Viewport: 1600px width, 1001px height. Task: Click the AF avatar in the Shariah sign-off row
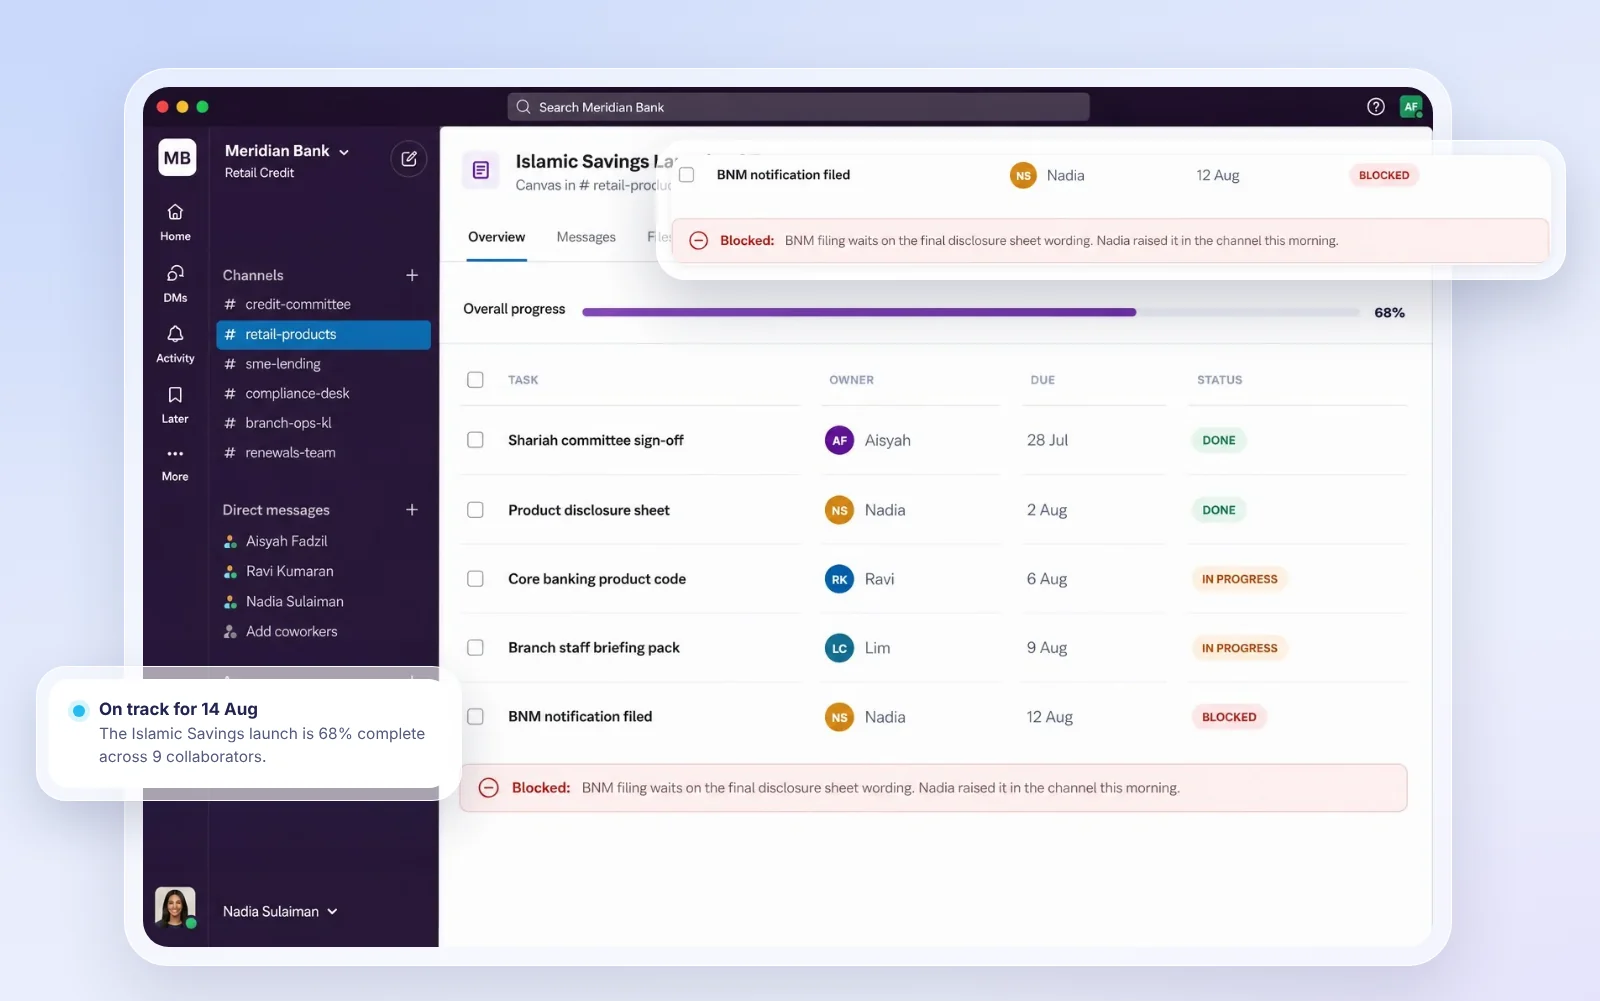click(839, 440)
